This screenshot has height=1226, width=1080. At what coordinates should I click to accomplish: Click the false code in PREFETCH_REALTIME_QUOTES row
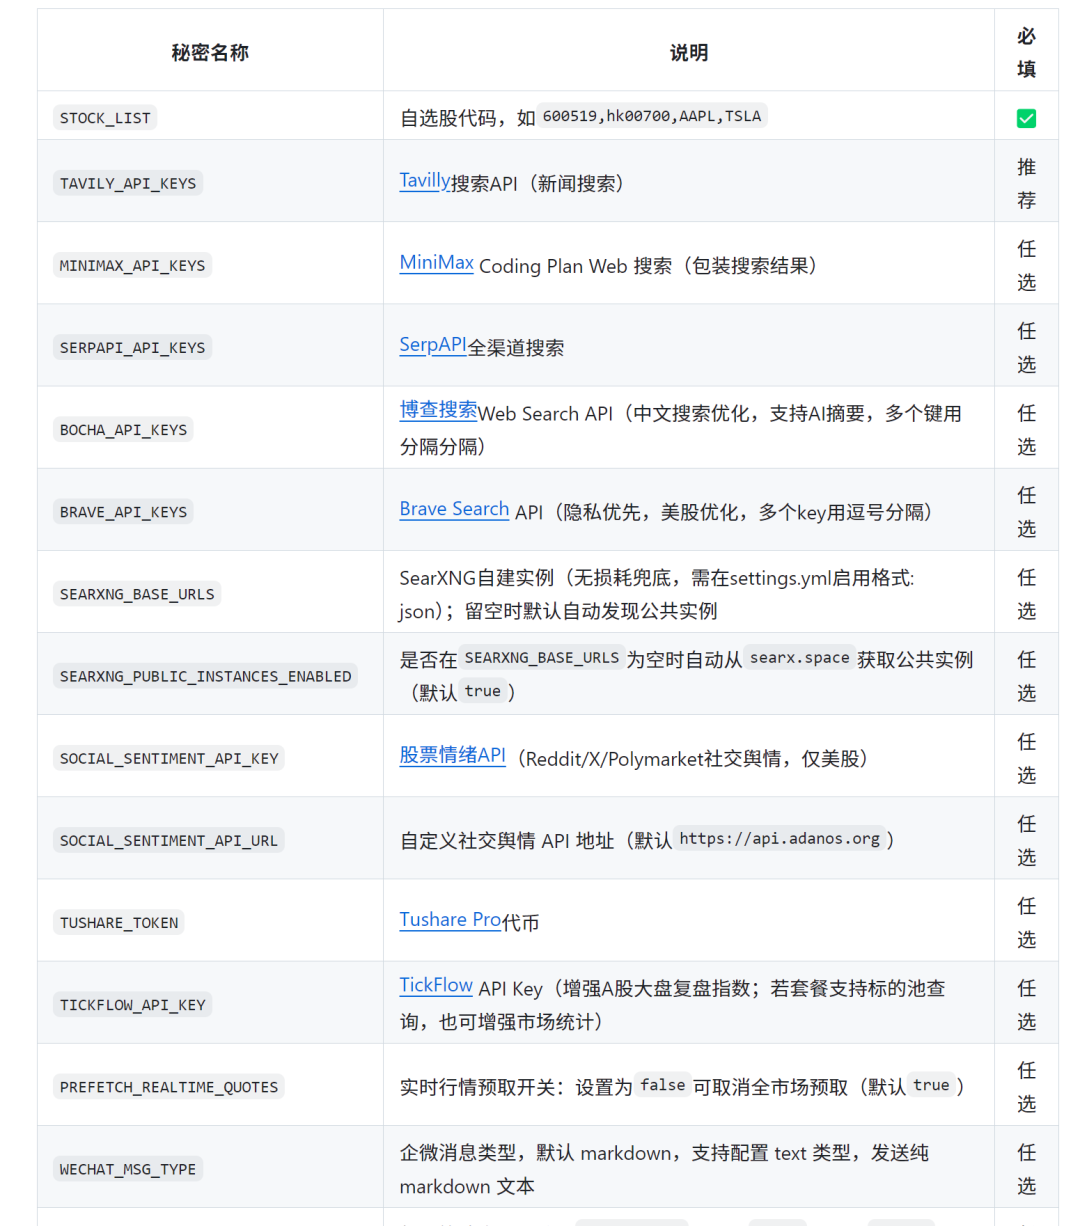tap(662, 1084)
